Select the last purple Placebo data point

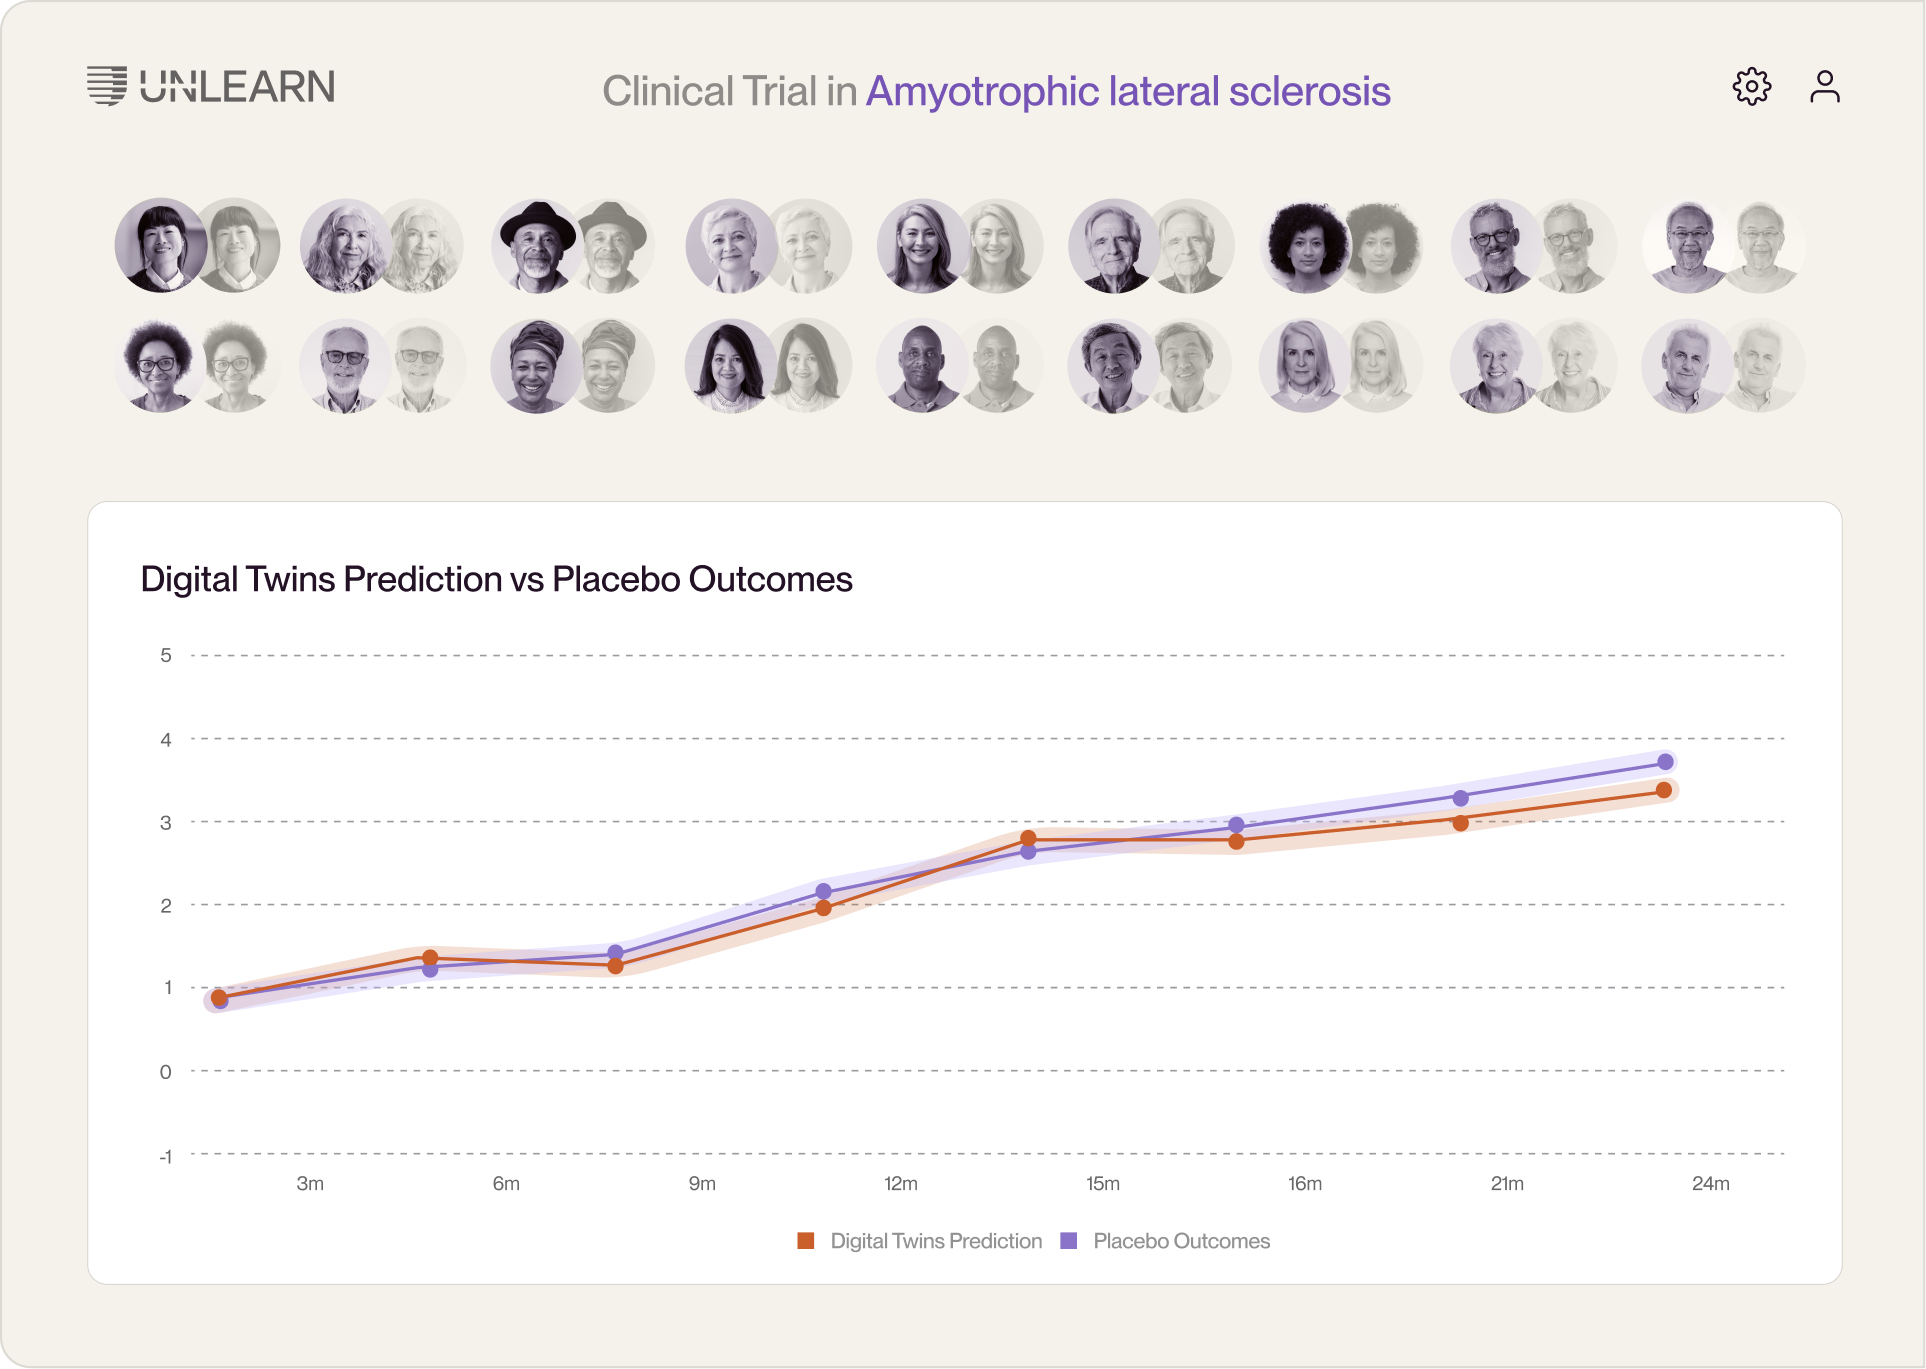click(x=1665, y=762)
